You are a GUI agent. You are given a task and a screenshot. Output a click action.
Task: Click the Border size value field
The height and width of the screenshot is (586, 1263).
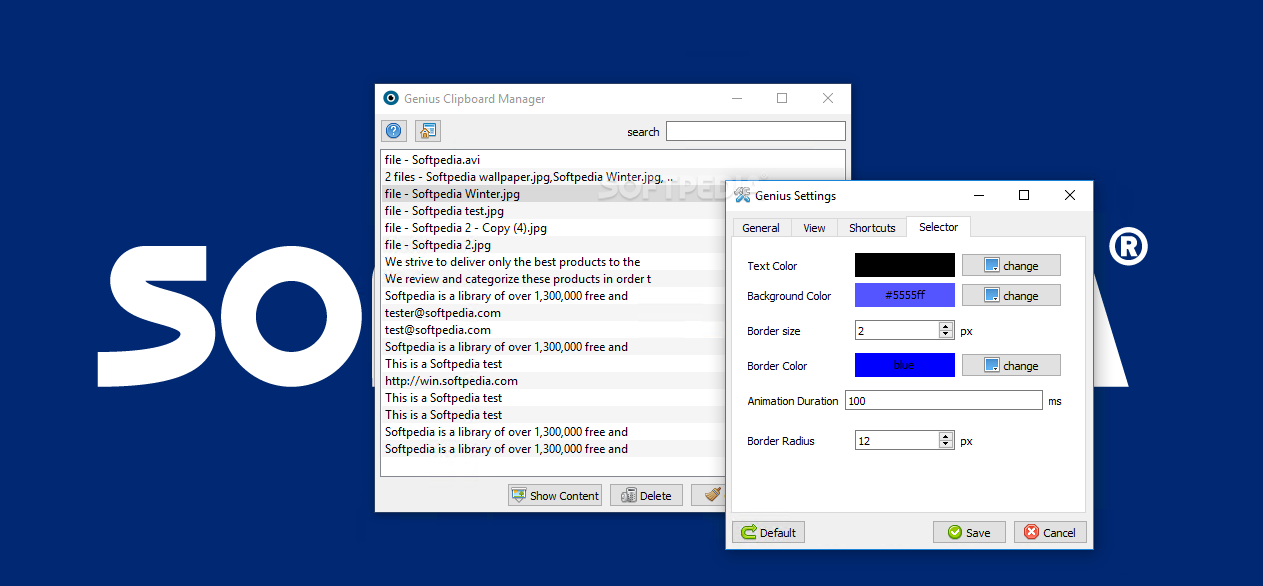point(897,330)
